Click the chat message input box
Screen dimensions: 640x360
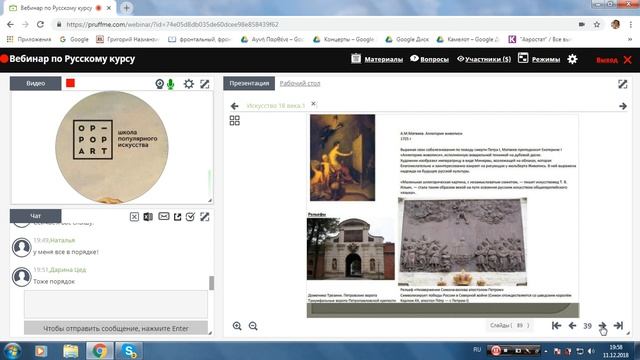(x=116, y=304)
